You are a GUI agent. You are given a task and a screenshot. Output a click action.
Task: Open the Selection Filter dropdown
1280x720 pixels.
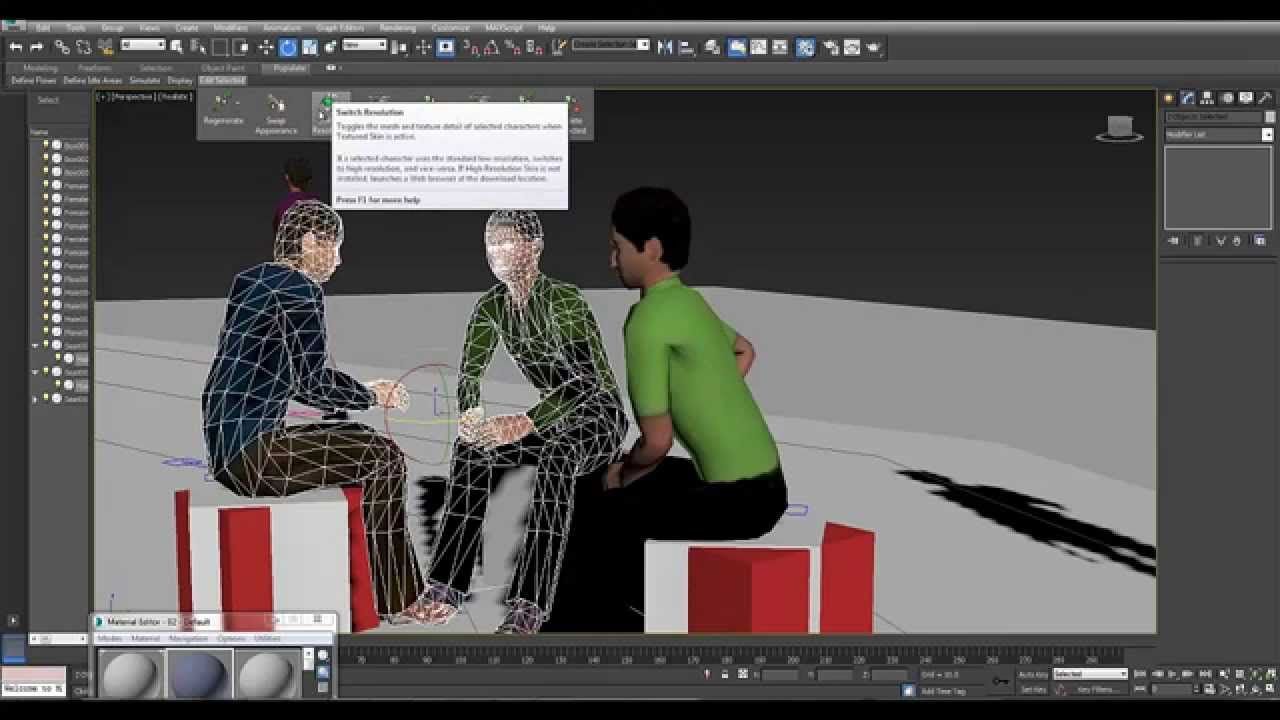(x=143, y=45)
